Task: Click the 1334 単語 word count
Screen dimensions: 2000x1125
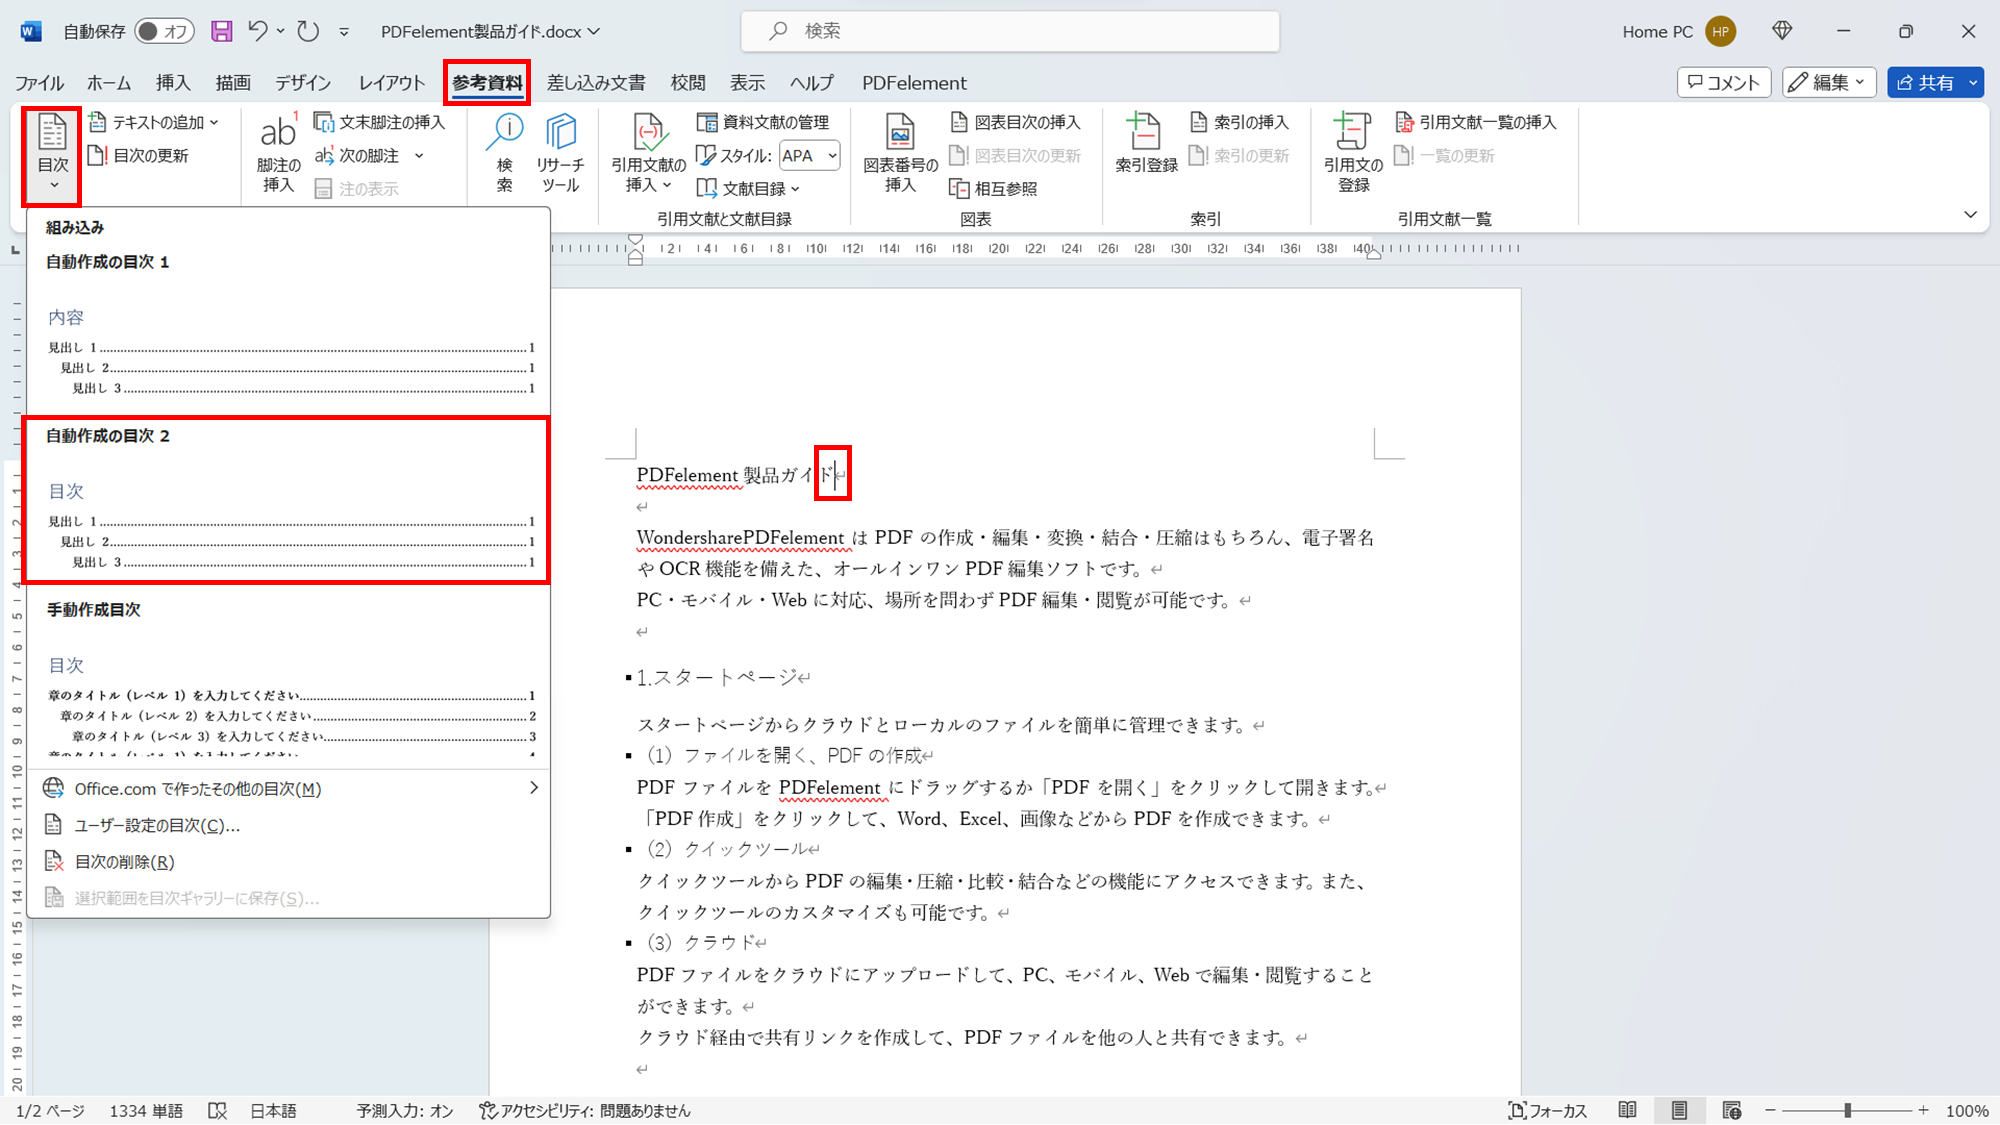Action: point(146,1110)
